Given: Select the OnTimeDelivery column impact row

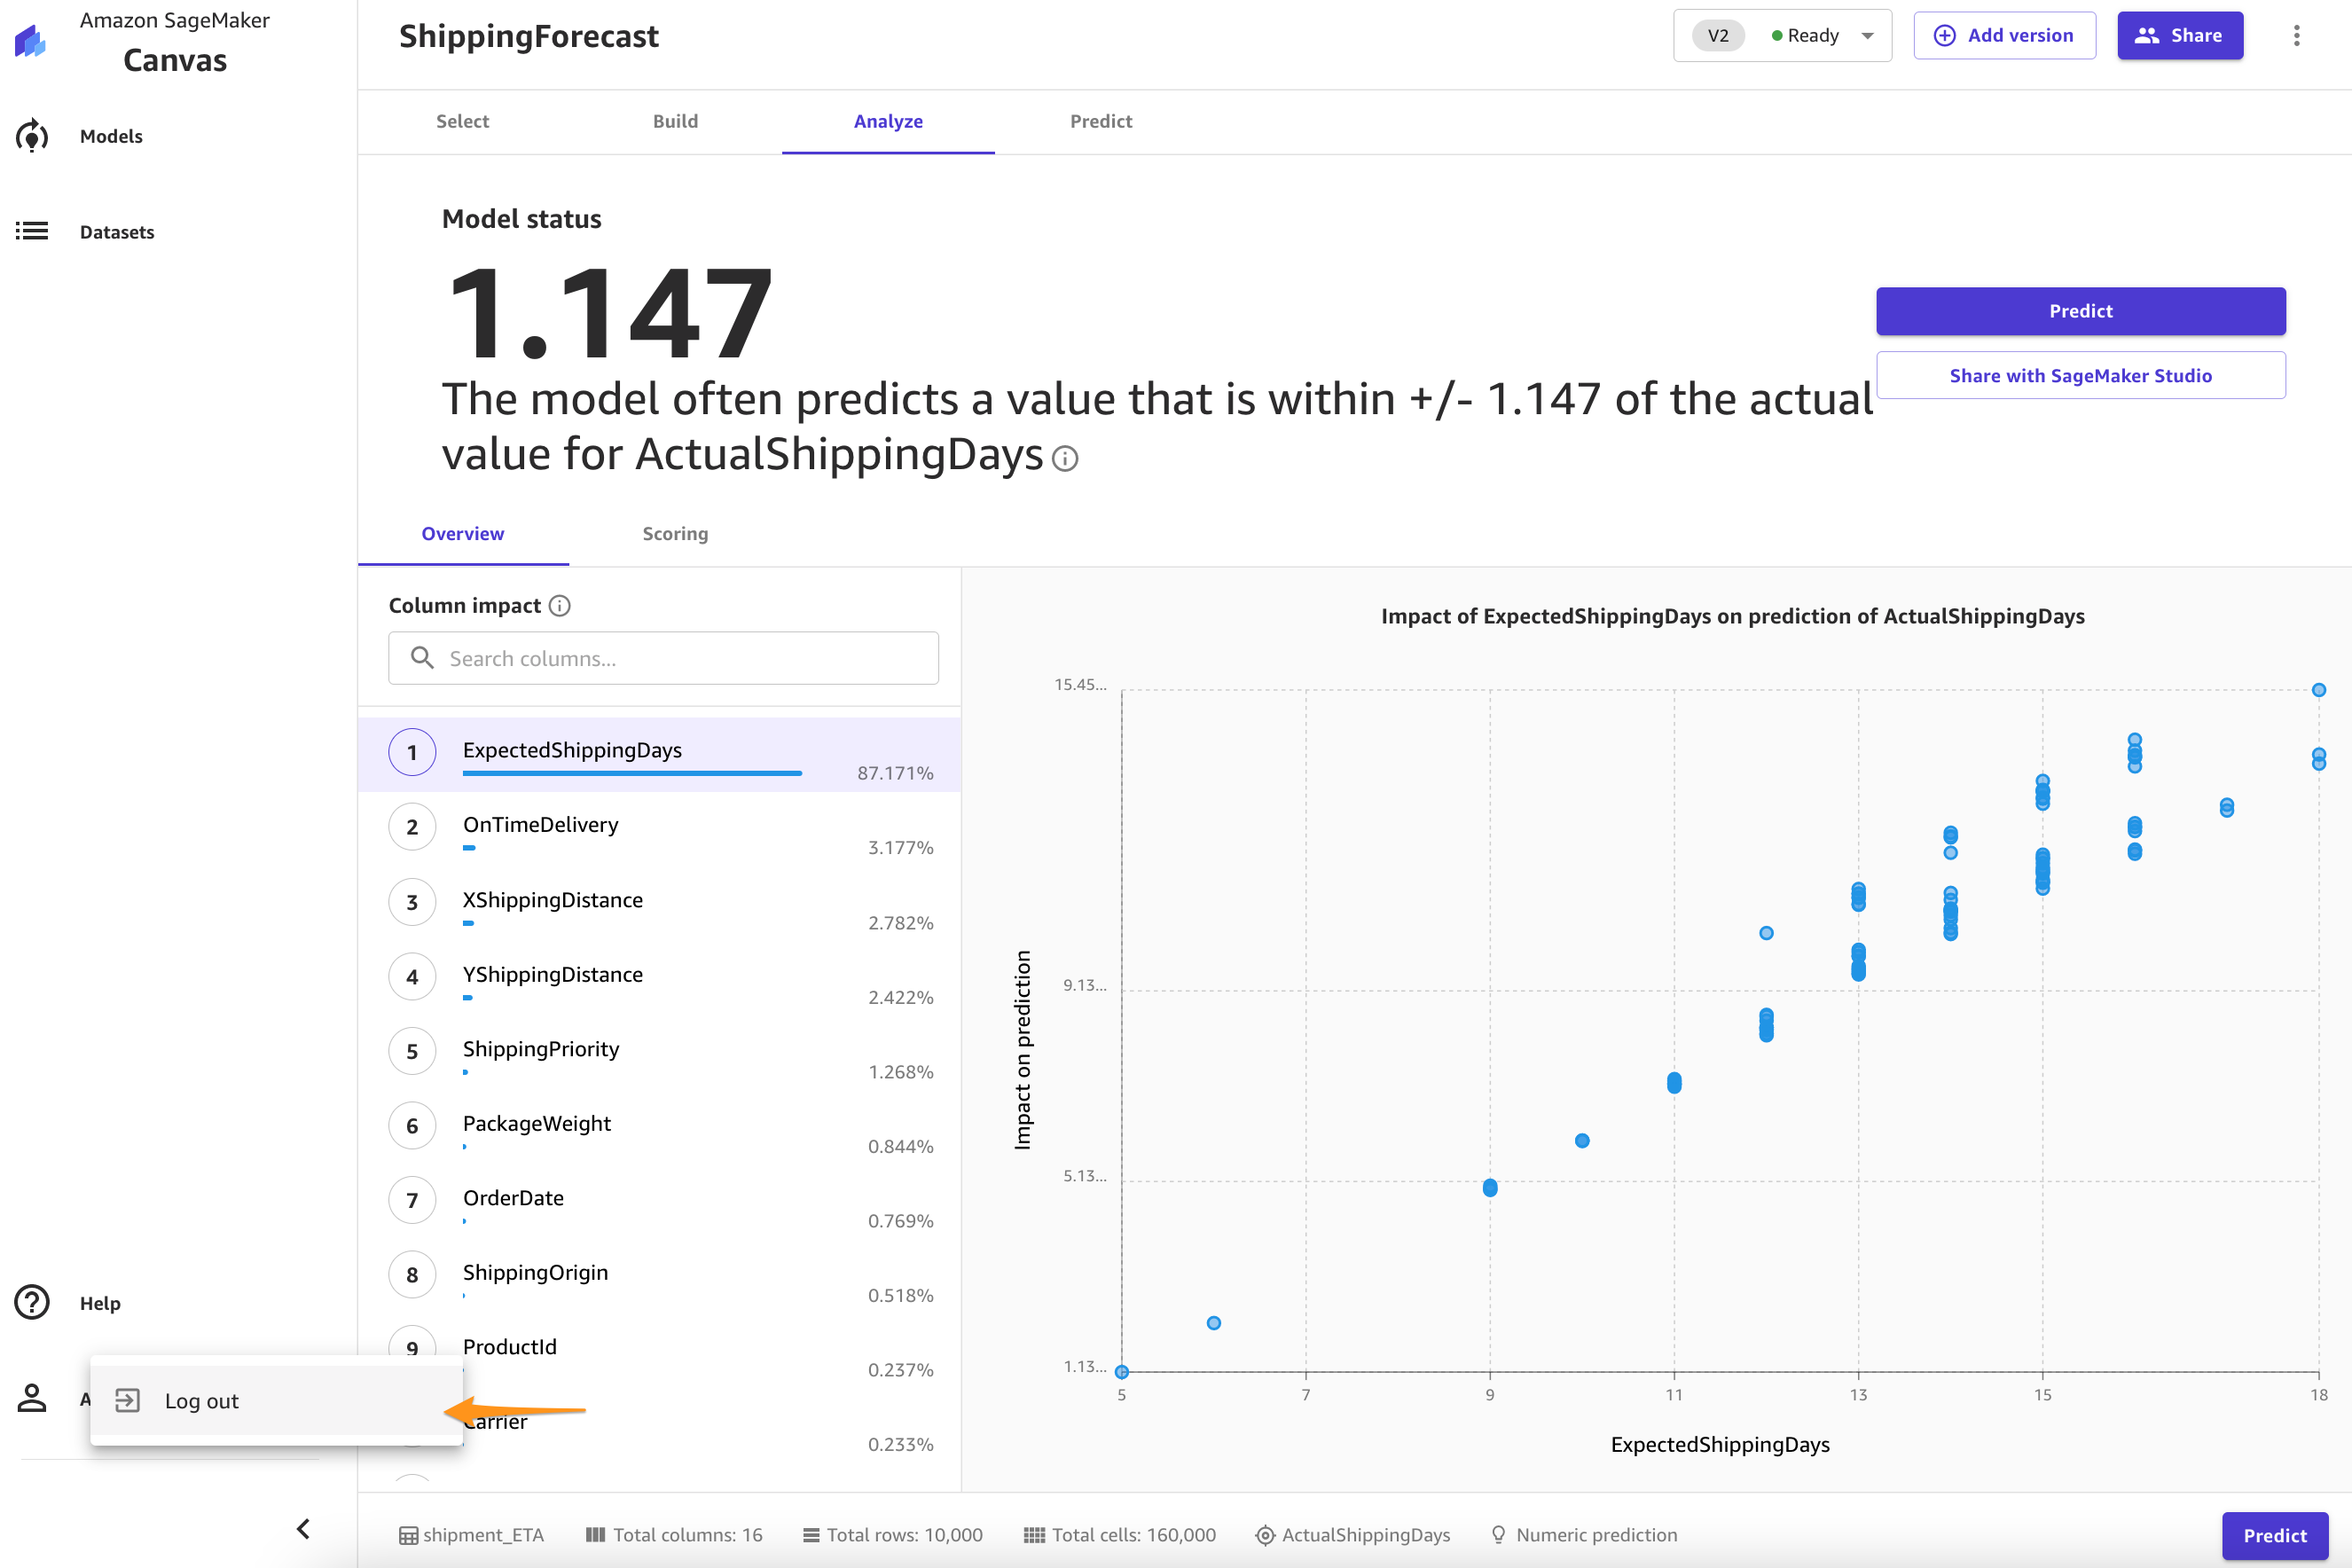Looking at the screenshot, I should pyautogui.click(x=660, y=829).
